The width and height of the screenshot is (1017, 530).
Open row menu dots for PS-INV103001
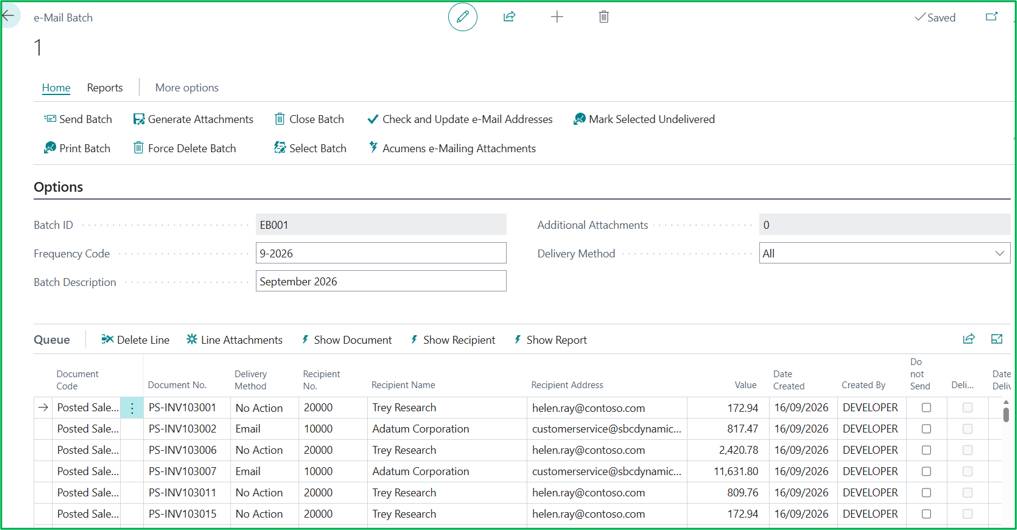tap(132, 408)
